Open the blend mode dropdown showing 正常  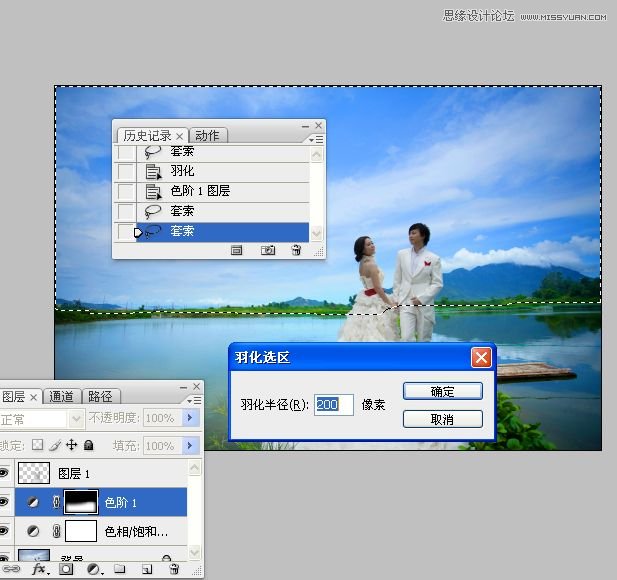(77, 419)
